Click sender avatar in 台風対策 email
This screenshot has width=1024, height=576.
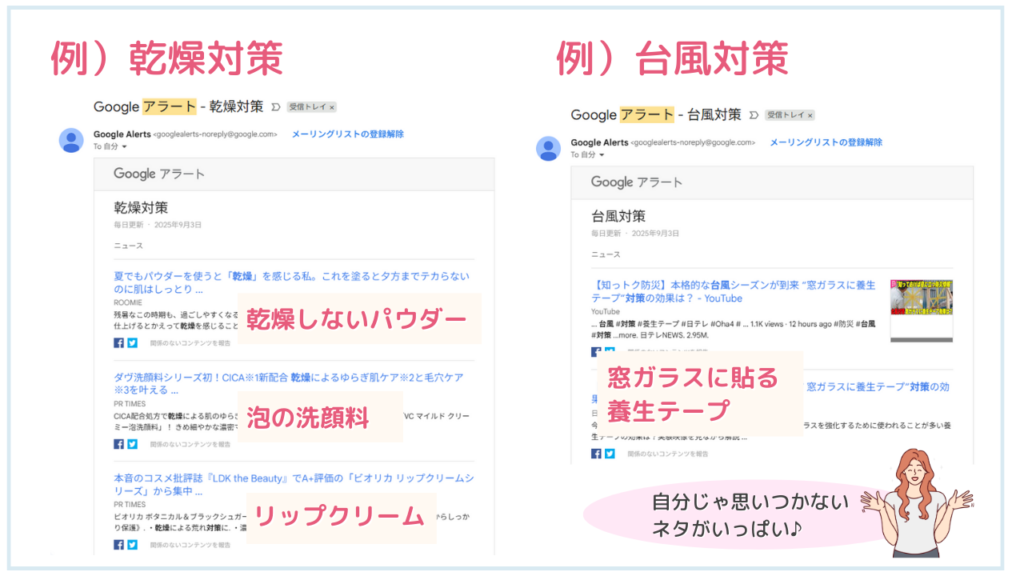click(549, 149)
